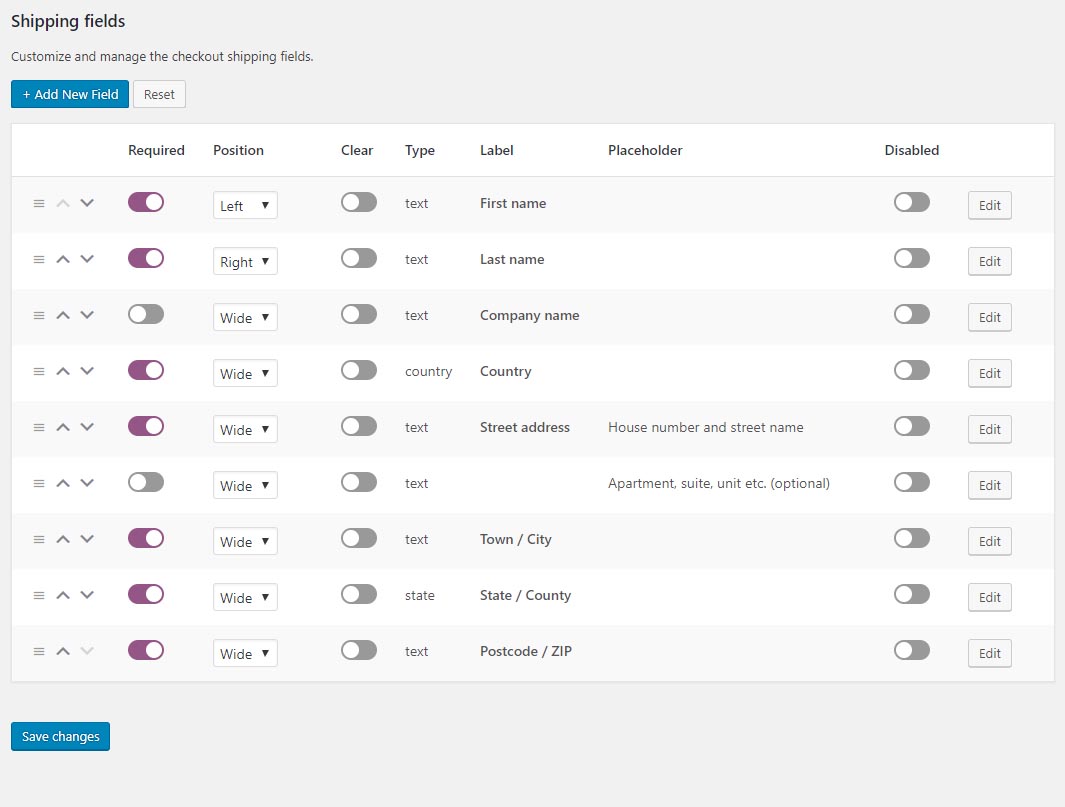This screenshot has width=1065, height=807.
Task: Move the Company name field down
Action: pyautogui.click(x=87, y=315)
